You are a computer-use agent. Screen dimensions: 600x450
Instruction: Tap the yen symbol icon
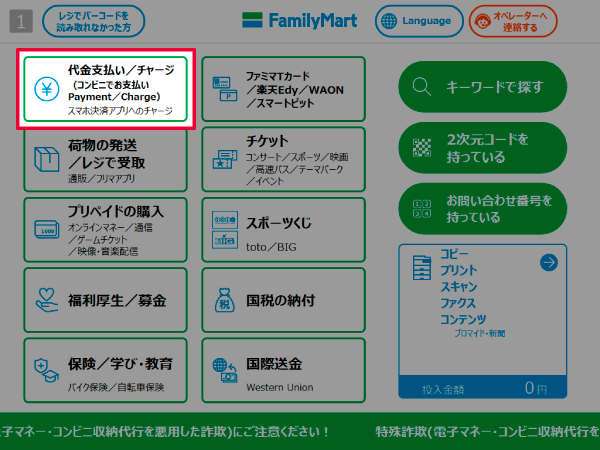coord(47,89)
